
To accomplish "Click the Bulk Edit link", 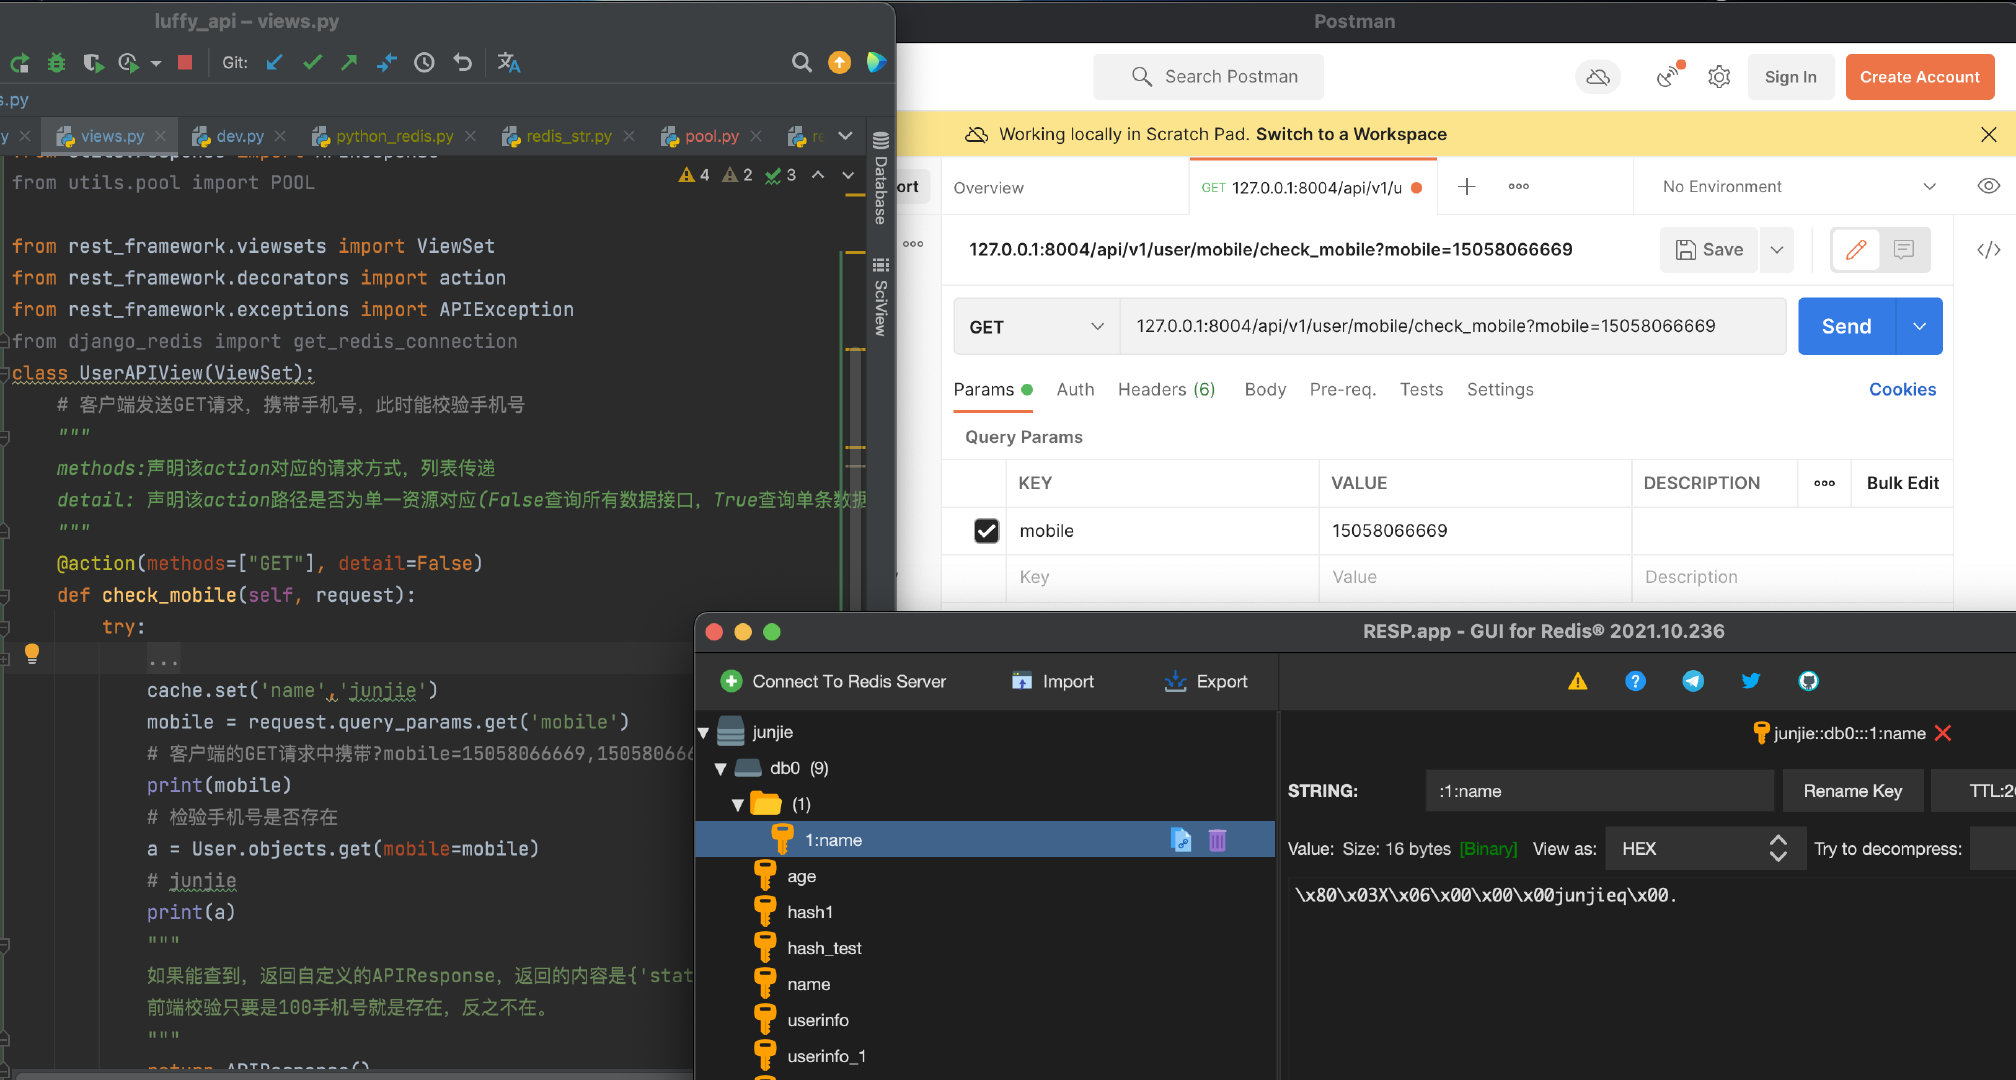I will click(1902, 483).
